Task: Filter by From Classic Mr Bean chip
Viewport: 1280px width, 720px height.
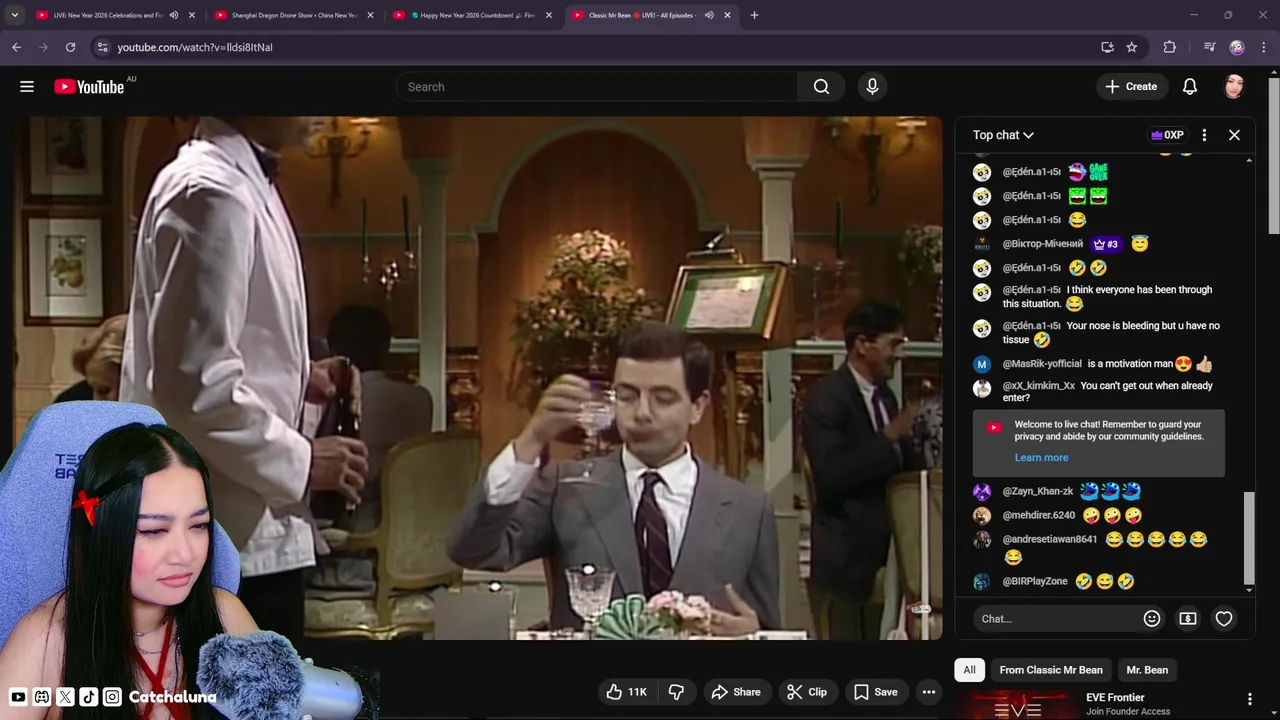Action: pyautogui.click(x=1051, y=670)
